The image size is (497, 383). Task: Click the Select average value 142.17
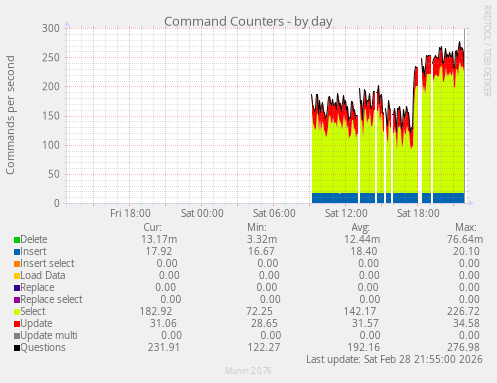[x=360, y=311]
